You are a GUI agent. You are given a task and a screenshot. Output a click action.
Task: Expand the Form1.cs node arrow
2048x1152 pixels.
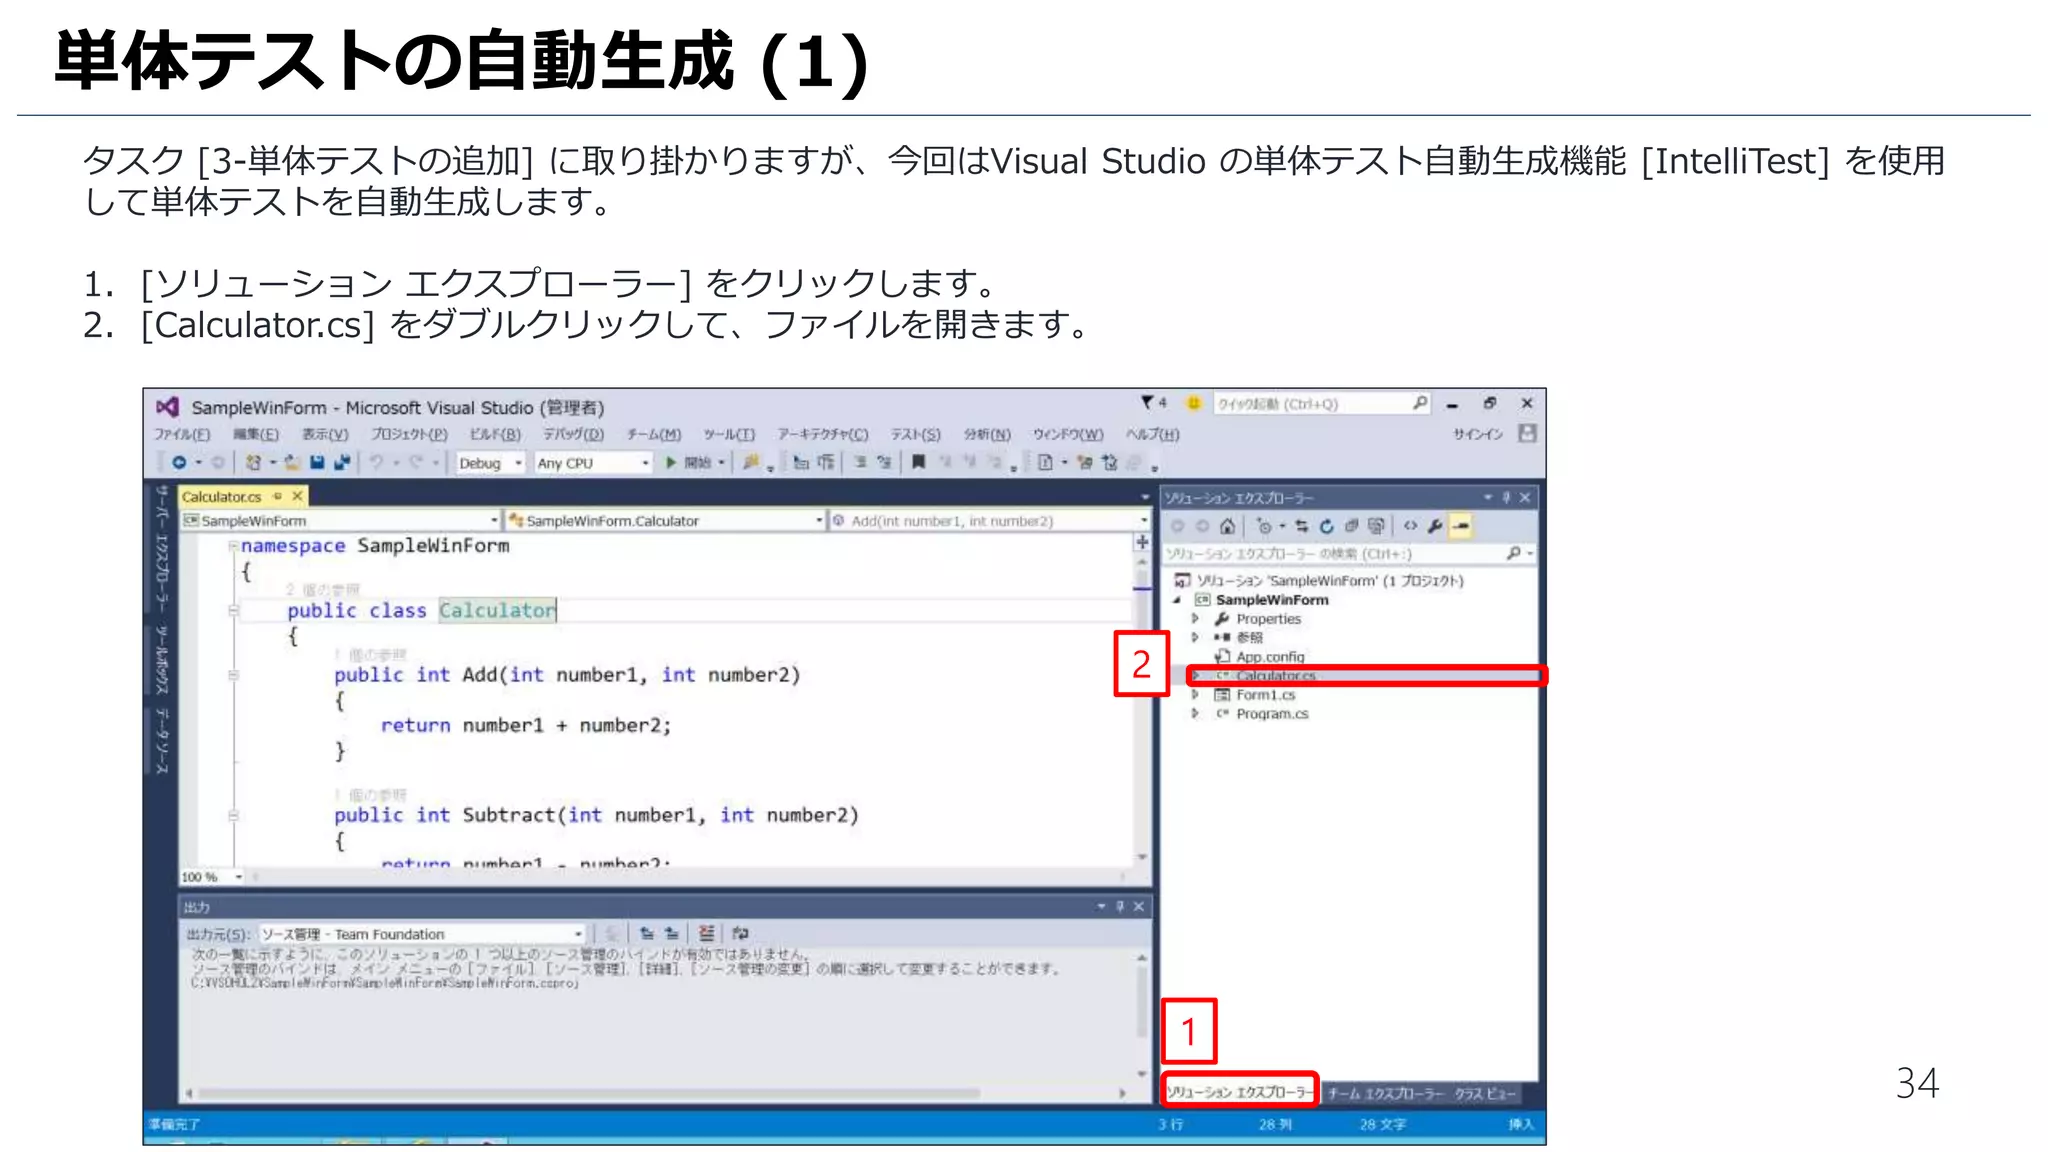point(1195,695)
